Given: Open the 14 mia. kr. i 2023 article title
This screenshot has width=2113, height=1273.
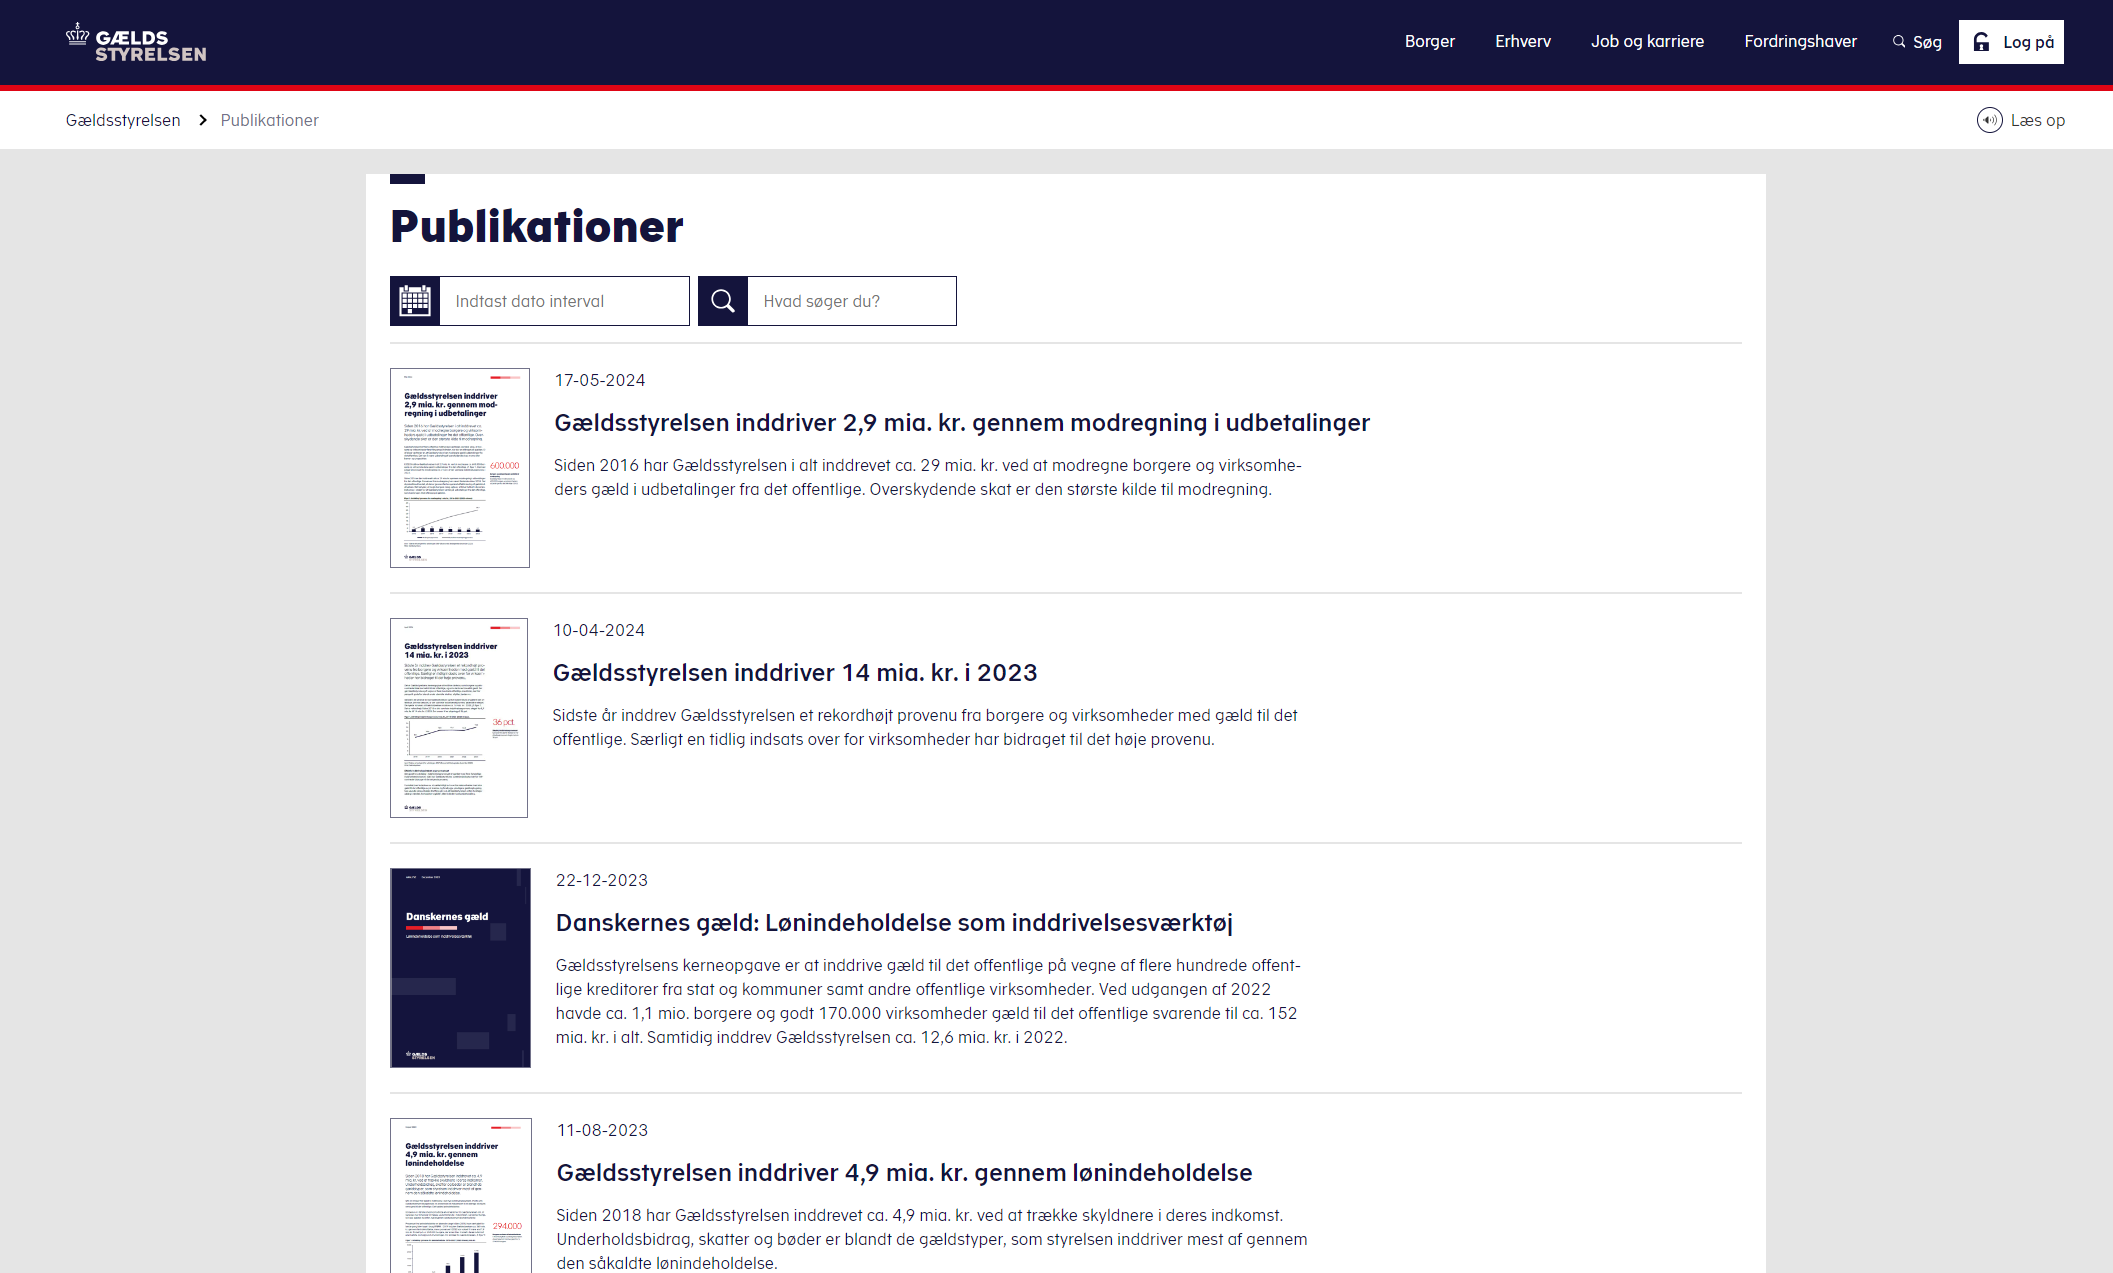Looking at the screenshot, I should (795, 673).
